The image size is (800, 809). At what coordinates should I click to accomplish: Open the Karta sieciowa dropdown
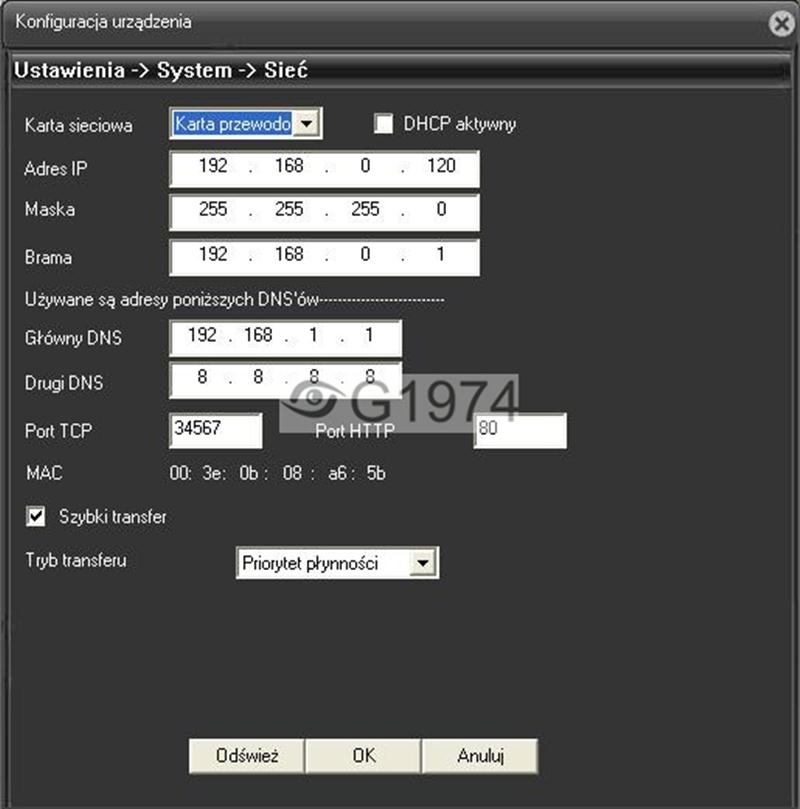click(x=307, y=124)
